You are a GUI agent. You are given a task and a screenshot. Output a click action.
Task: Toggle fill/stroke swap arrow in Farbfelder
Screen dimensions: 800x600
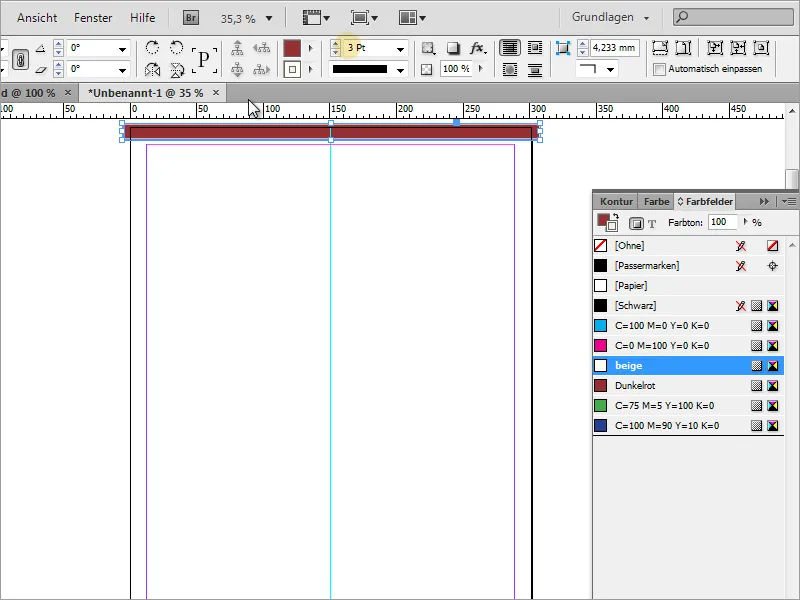point(616,216)
